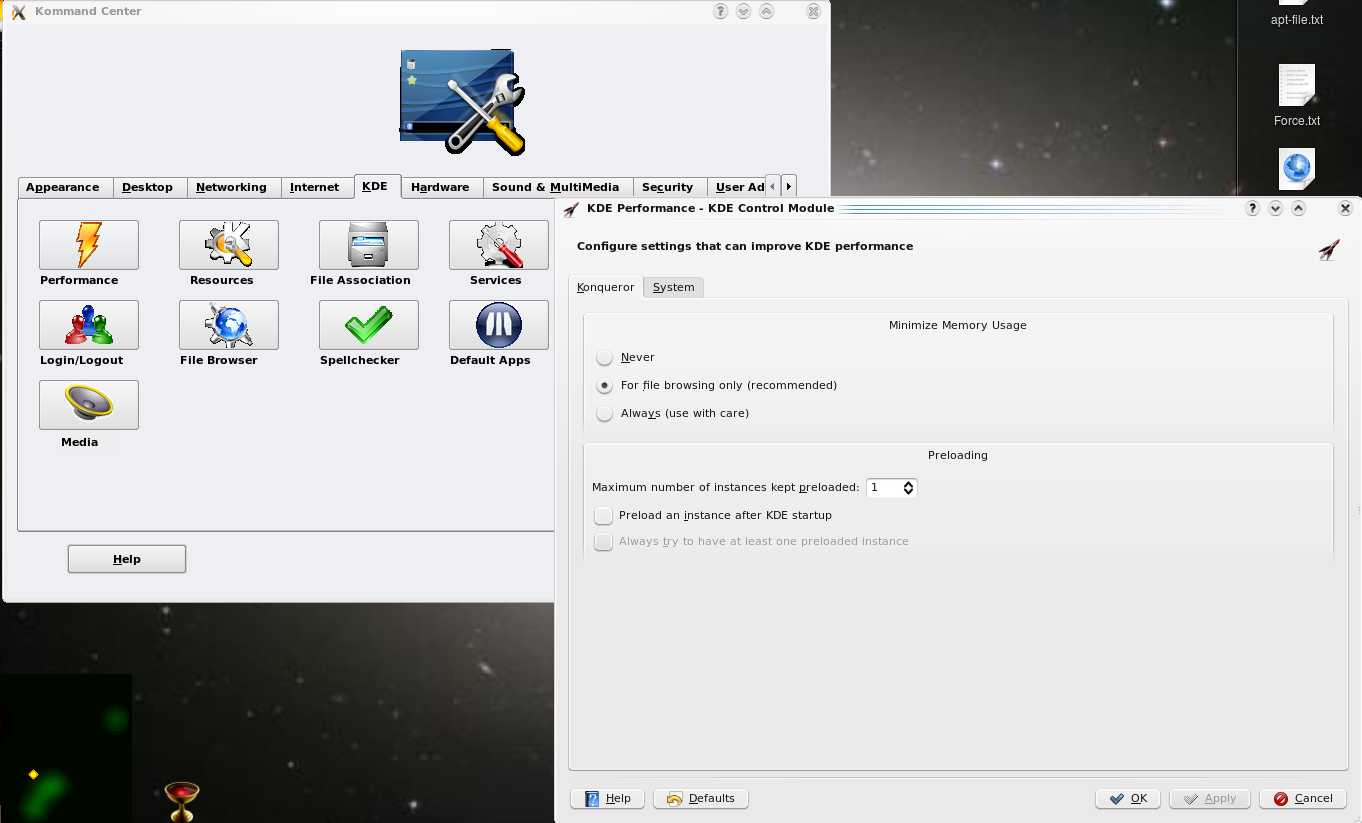Select the Never memory usage option

tap(604, 358)
